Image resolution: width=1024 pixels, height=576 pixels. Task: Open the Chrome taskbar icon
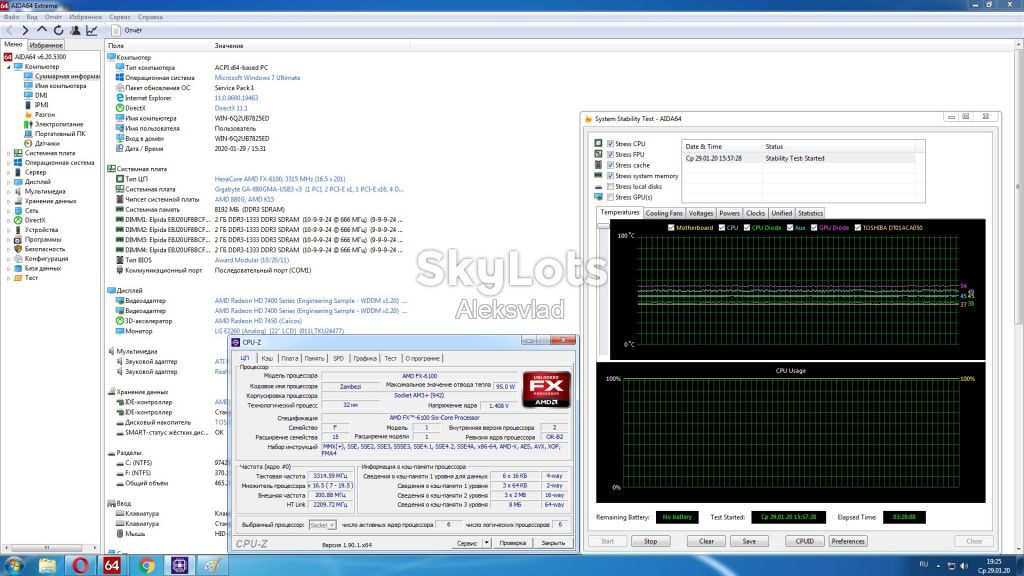pyautogui.click(x=146, y=565)
